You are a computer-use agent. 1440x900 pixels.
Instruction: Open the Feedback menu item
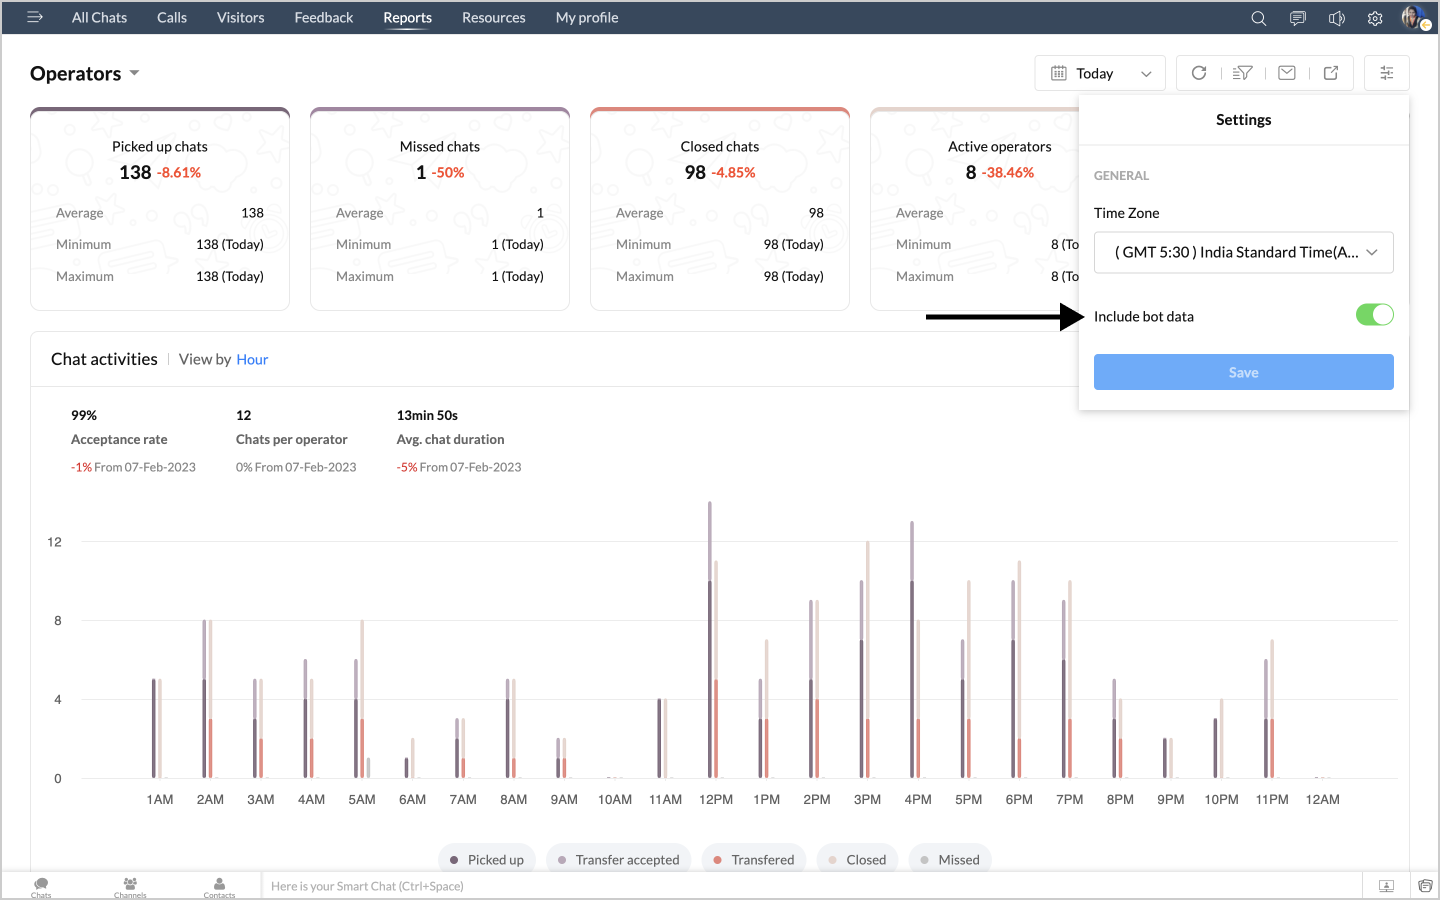pyautogui.click(x=323, y=18)
